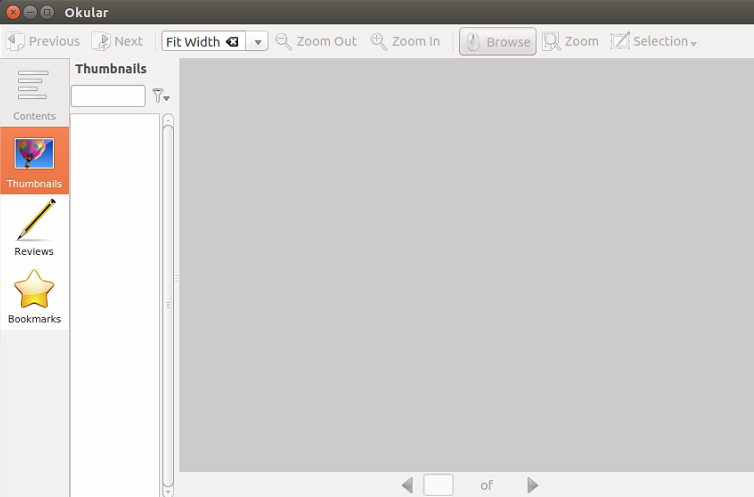This screenshot has height=497, width=754.
Task: Switch to the Thumbnails sidebar panel
Action: pyautogui.click(x=34, y=161)
